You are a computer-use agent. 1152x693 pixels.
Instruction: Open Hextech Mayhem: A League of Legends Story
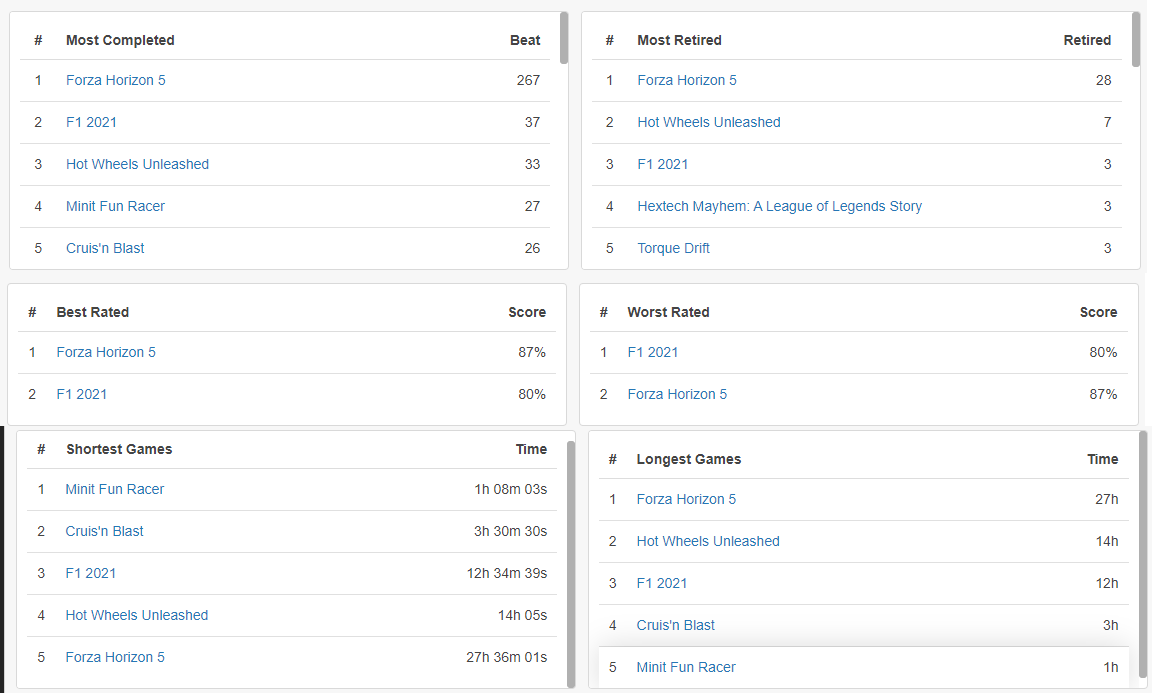tap(780, 206)
